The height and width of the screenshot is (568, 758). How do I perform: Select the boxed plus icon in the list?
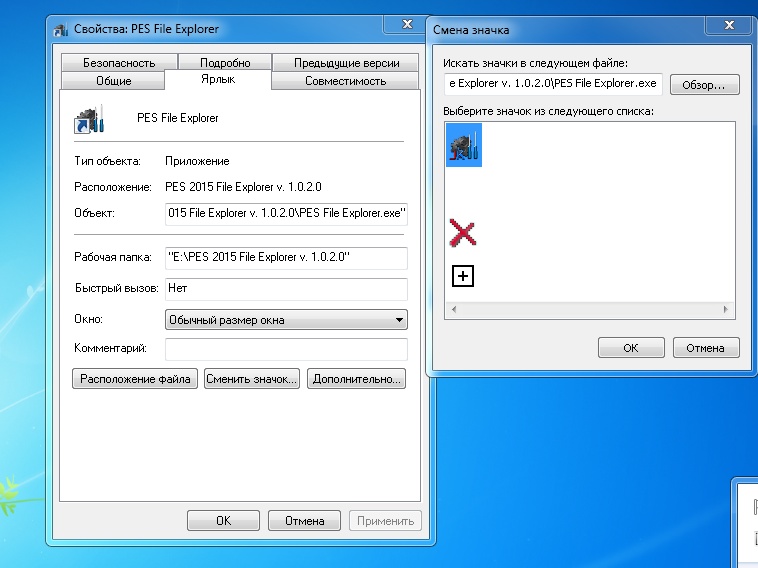(x=463, y=276)
